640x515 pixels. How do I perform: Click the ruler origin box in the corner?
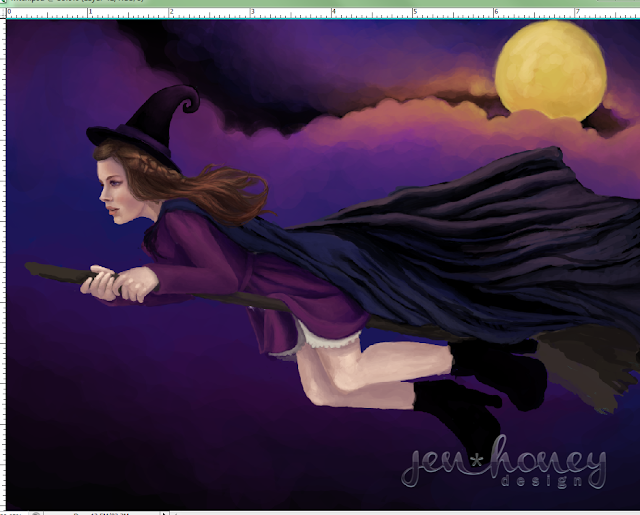tap(3, 13)
